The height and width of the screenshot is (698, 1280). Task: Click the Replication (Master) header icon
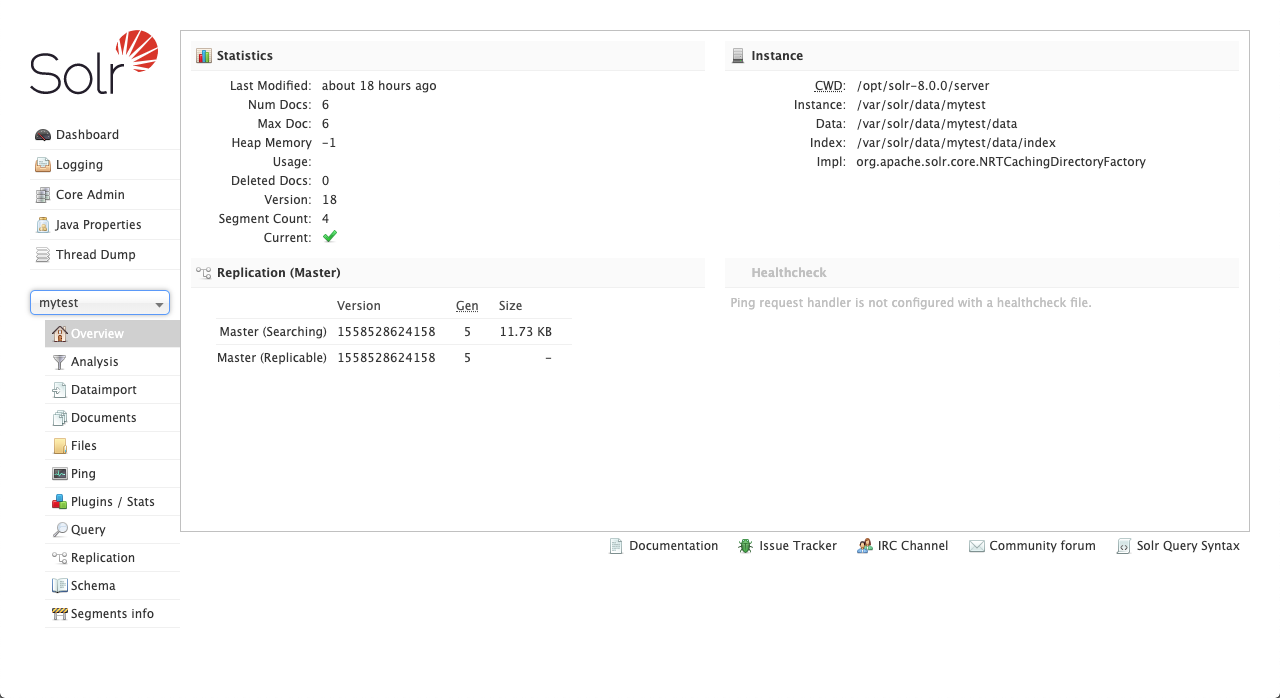pos(202,272)
